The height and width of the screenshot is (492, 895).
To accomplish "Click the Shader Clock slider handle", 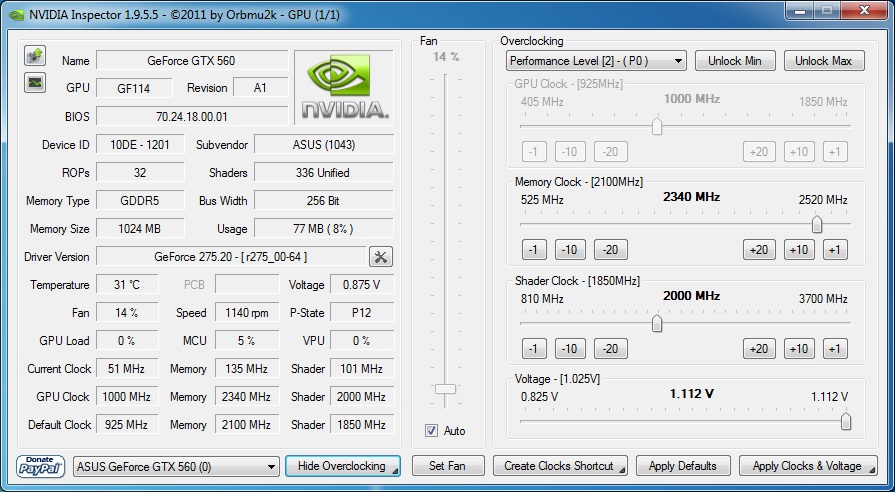I will (657, 323).
